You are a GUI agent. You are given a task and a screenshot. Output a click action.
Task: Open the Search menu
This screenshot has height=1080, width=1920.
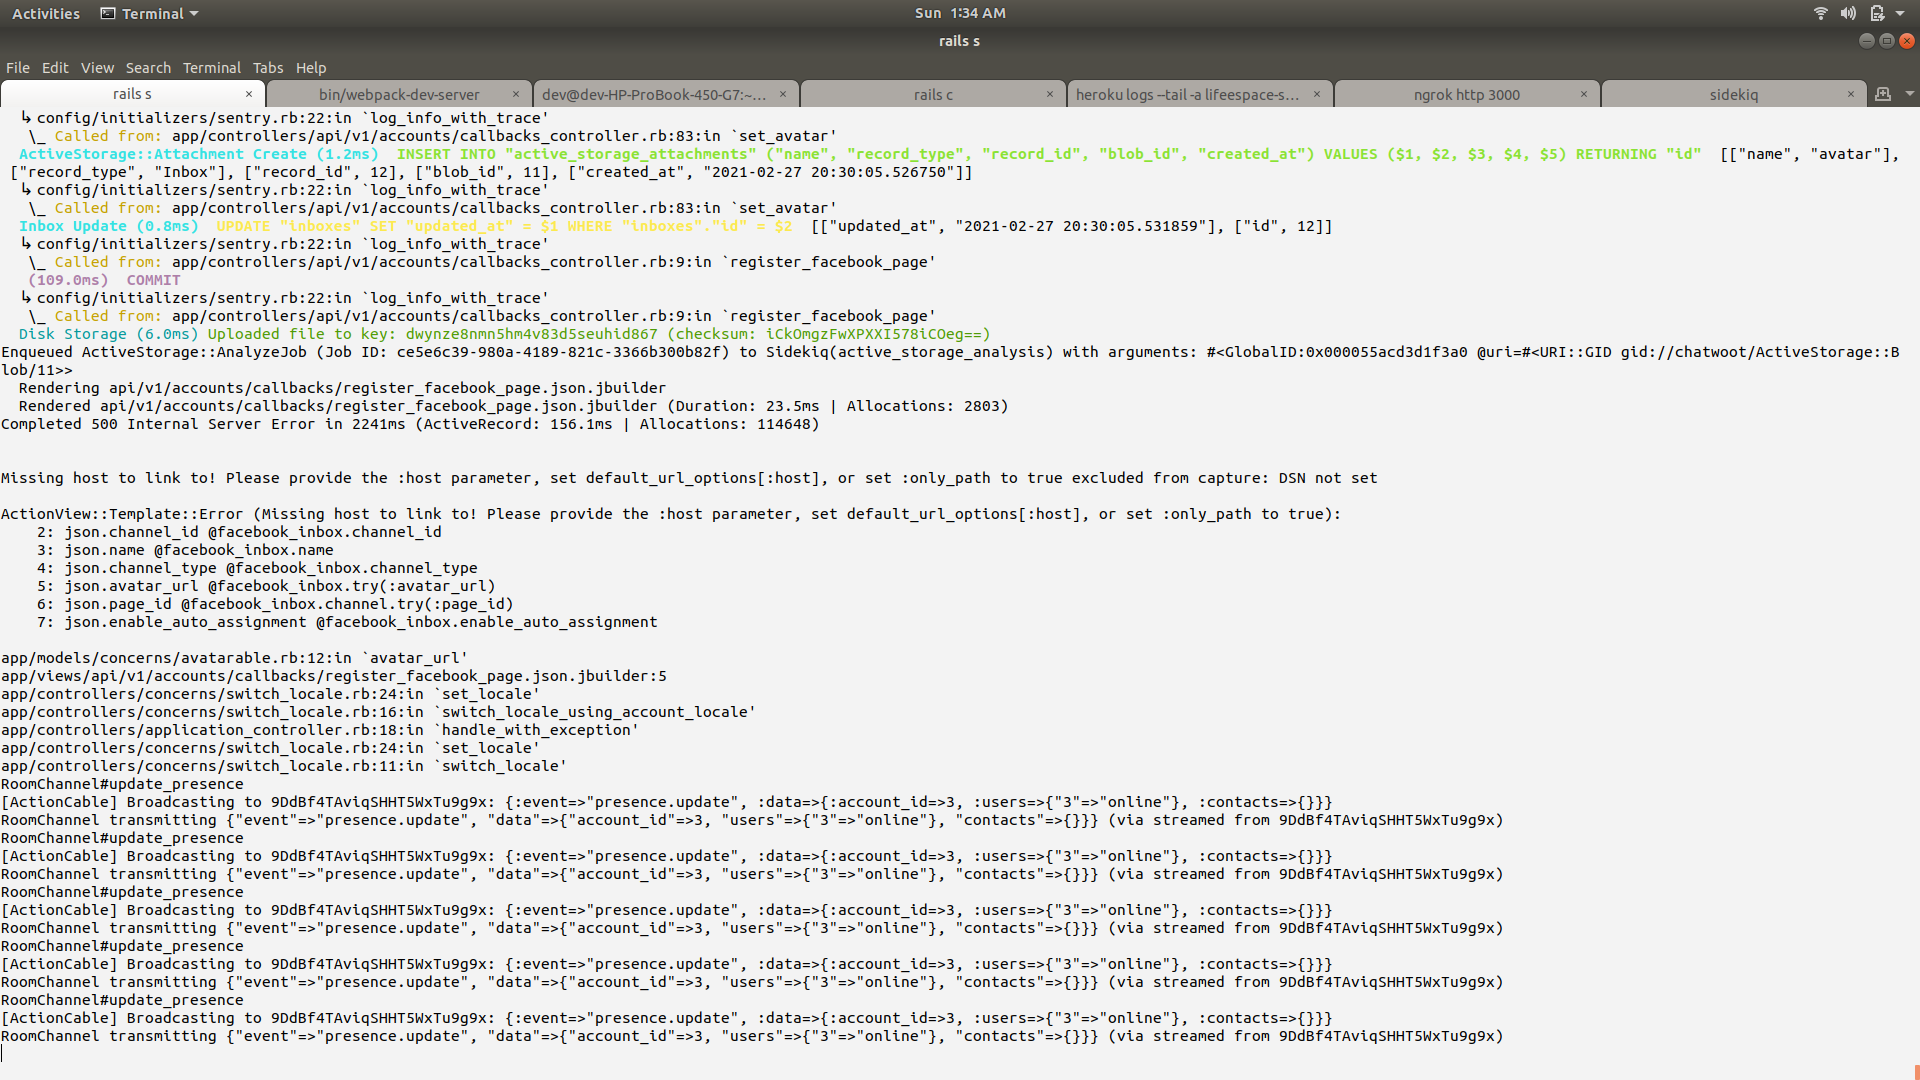pyautogui.click(x=148, y=67)
